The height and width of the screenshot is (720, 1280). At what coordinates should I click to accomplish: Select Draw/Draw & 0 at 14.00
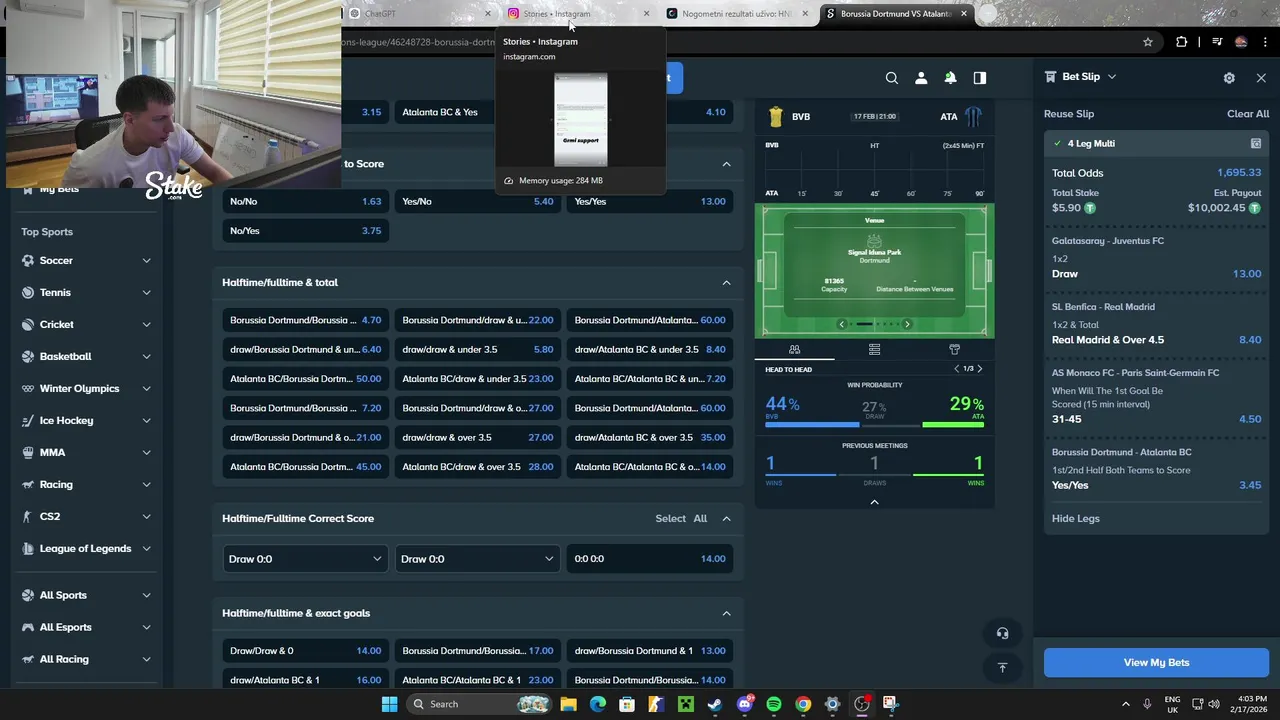tap(305, 651)
